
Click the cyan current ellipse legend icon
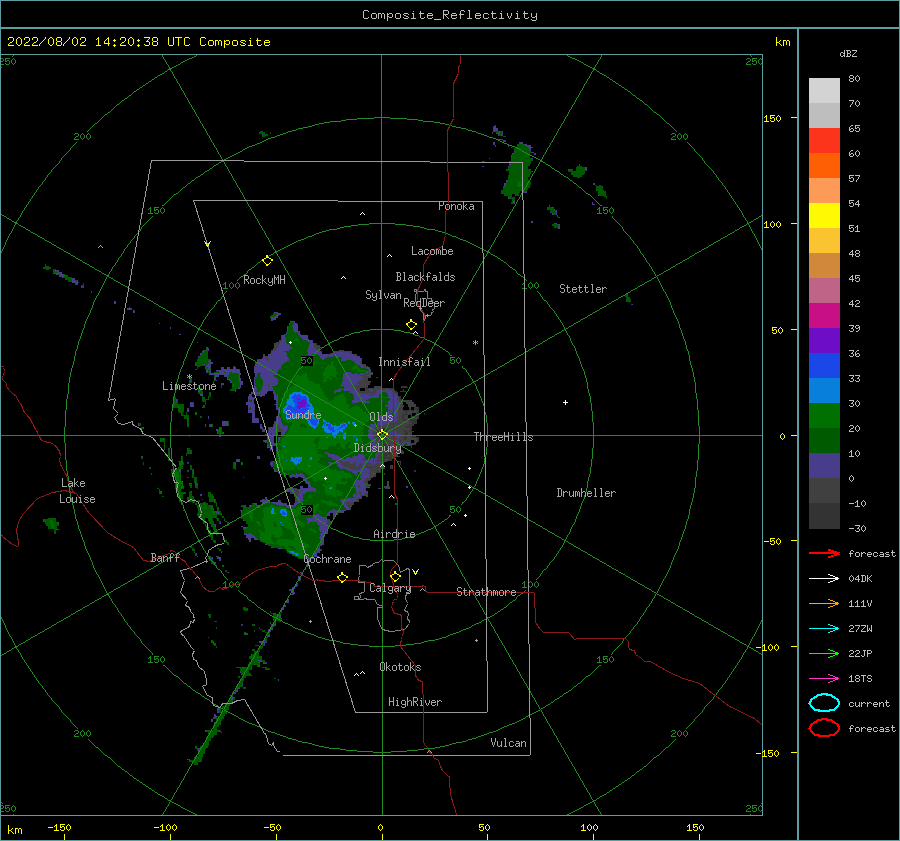point(824,703)
